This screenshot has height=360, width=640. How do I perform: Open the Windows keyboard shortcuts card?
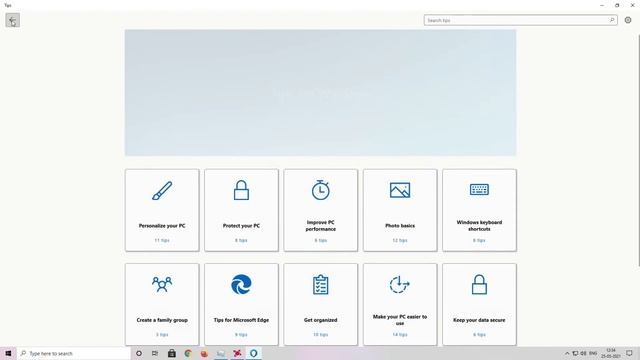(x=479, y=210)
